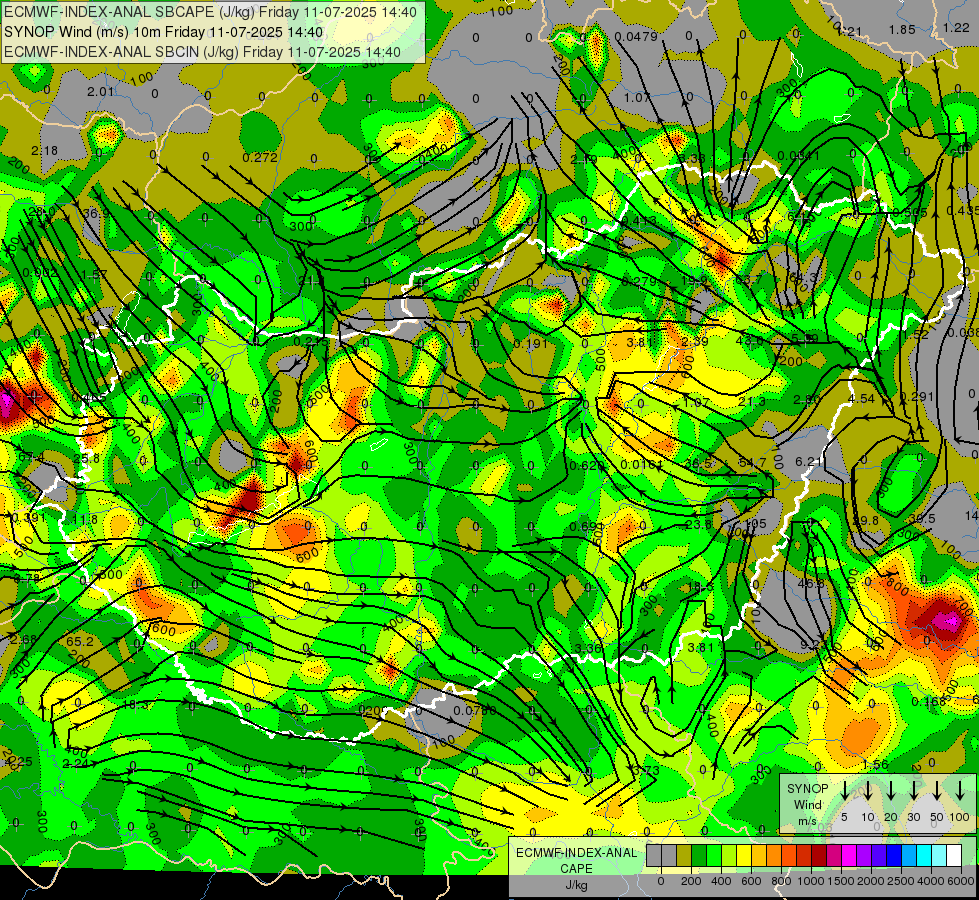Viewport: 979px width, 900px height.
Task: Click the station value '54.7' on map
Action: coord(752,463)
